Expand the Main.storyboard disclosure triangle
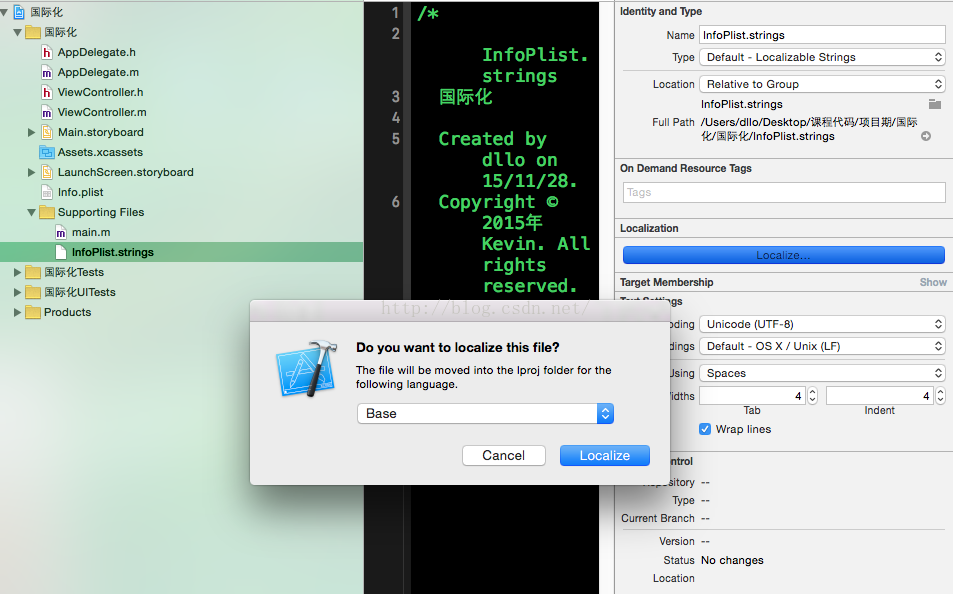The image size is (953, 594). [x=31, y=133]
